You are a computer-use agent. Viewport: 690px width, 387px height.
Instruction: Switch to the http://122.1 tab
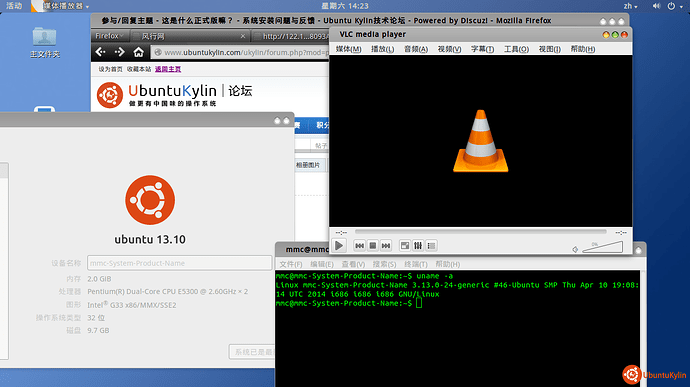point(291,36)
